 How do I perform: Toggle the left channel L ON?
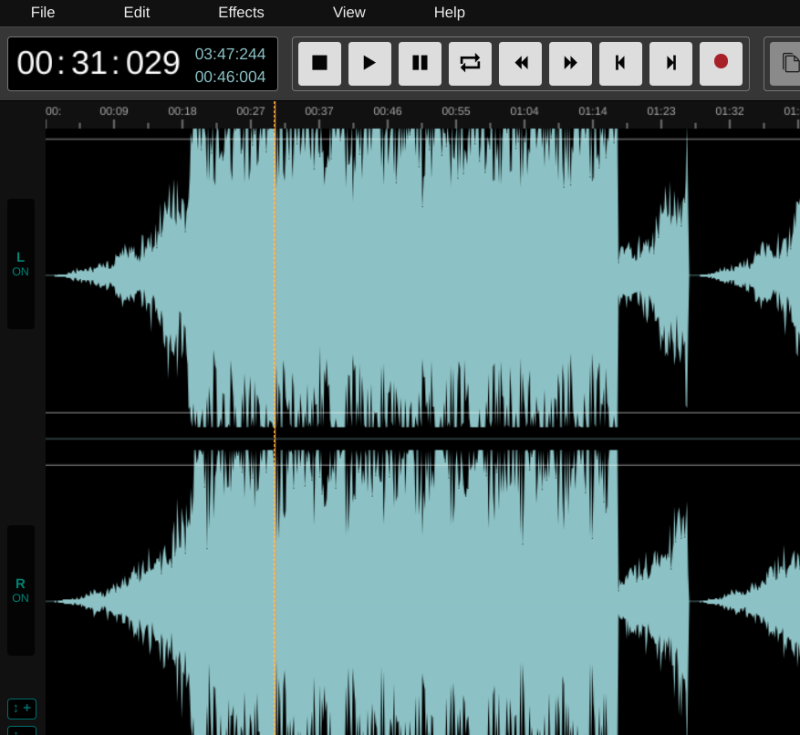coord(21,264)
